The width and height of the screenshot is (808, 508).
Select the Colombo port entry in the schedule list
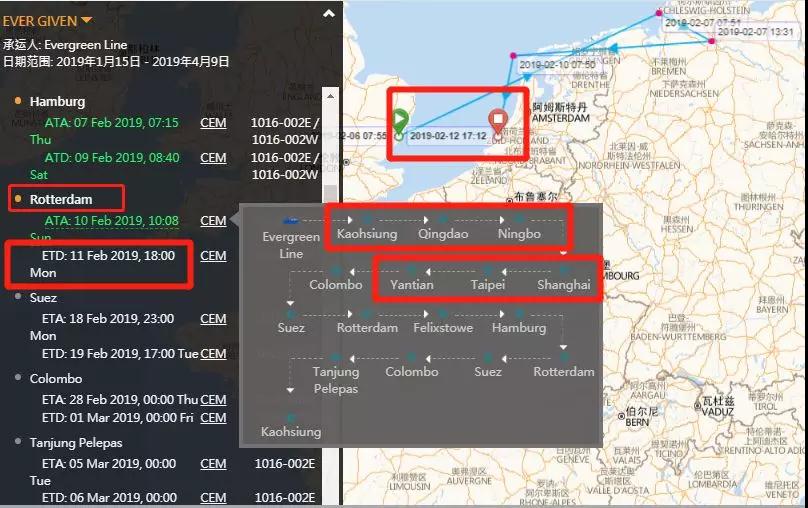coord(56,379)
